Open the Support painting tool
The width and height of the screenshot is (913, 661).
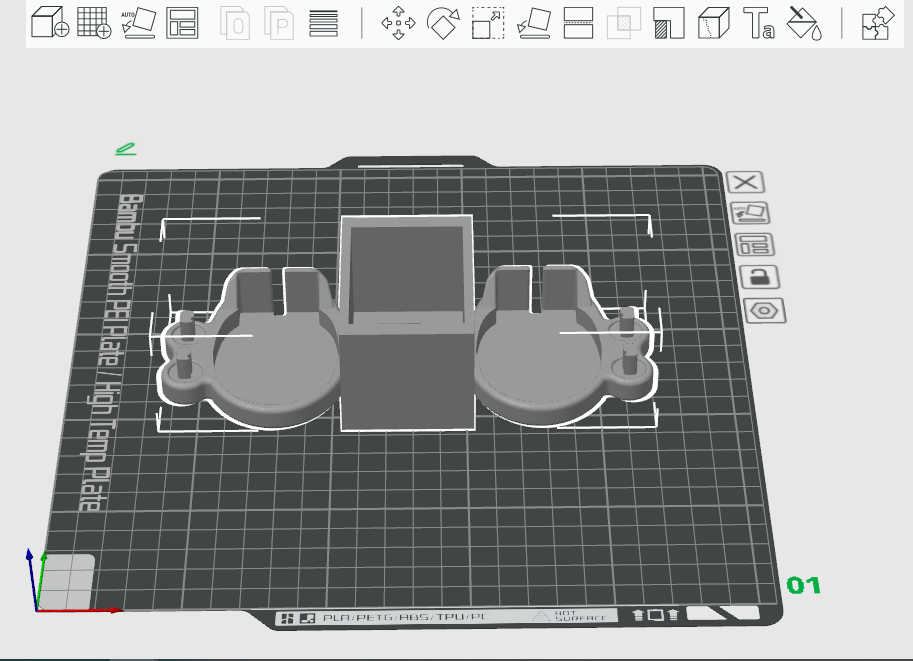point(669,23)
